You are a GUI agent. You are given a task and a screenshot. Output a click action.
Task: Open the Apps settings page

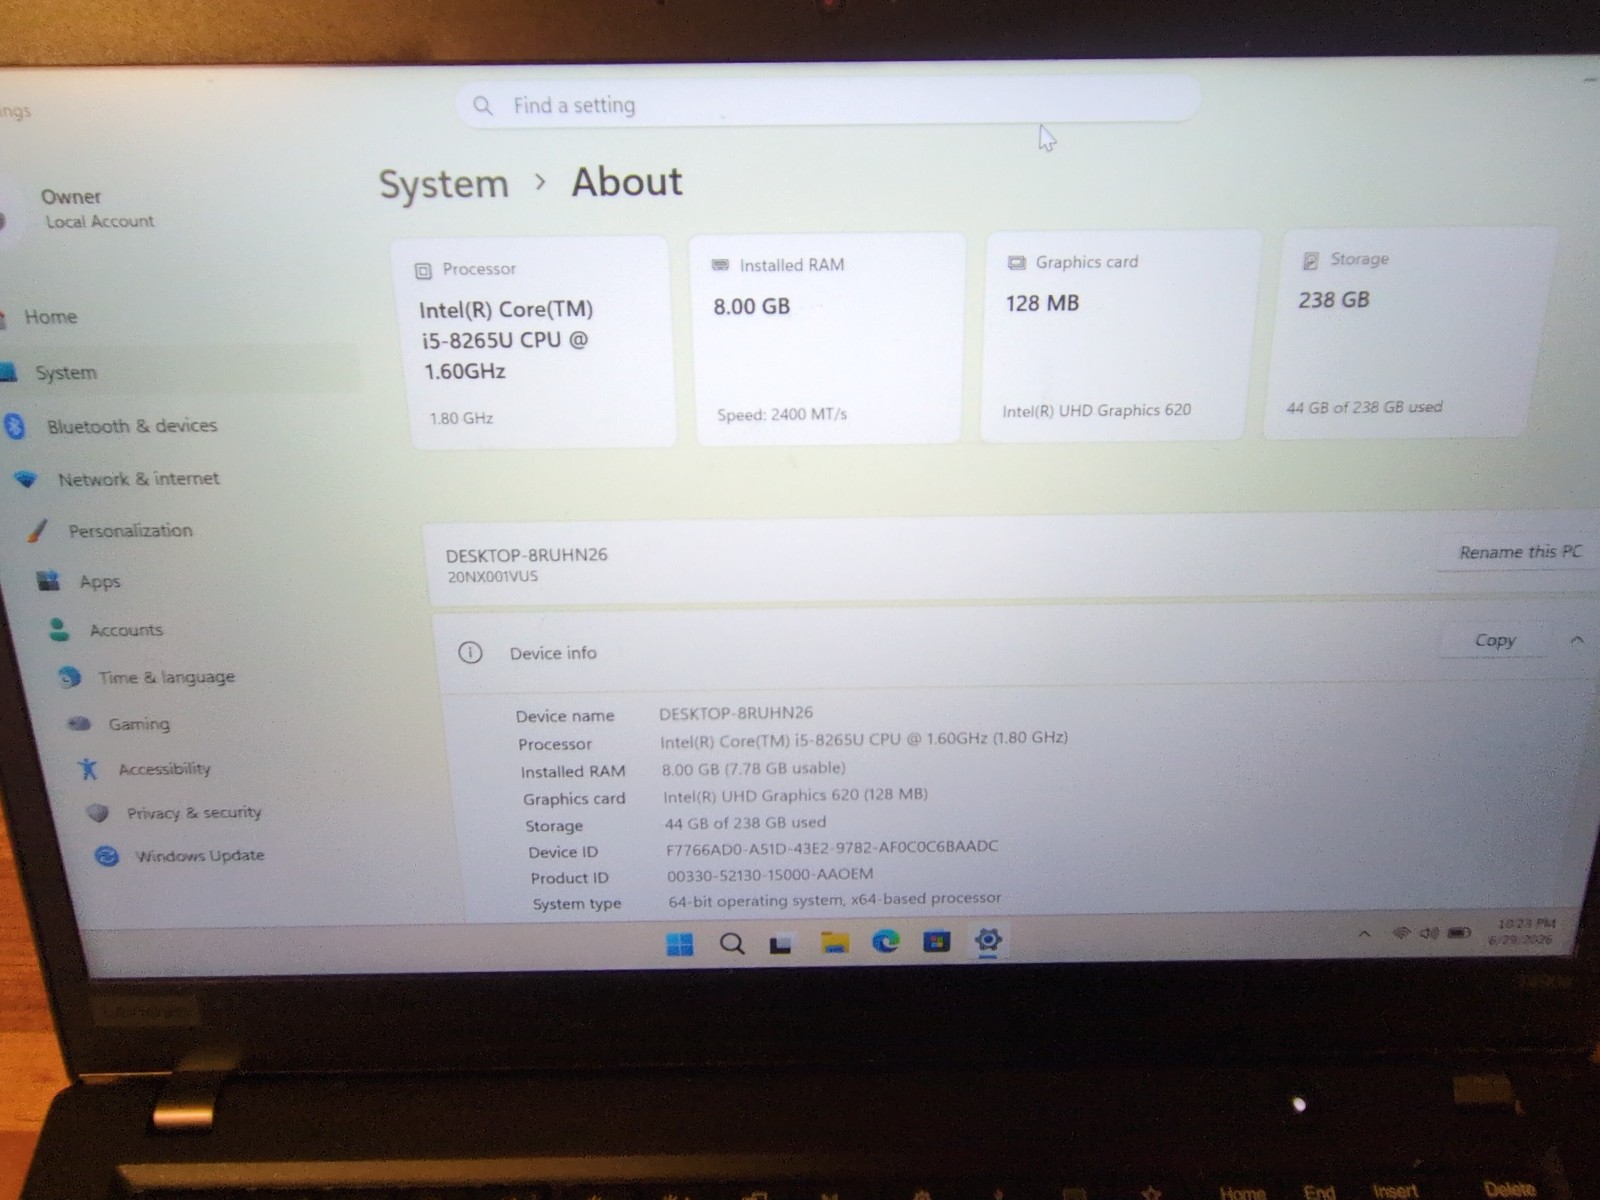(x=100, y=581)
